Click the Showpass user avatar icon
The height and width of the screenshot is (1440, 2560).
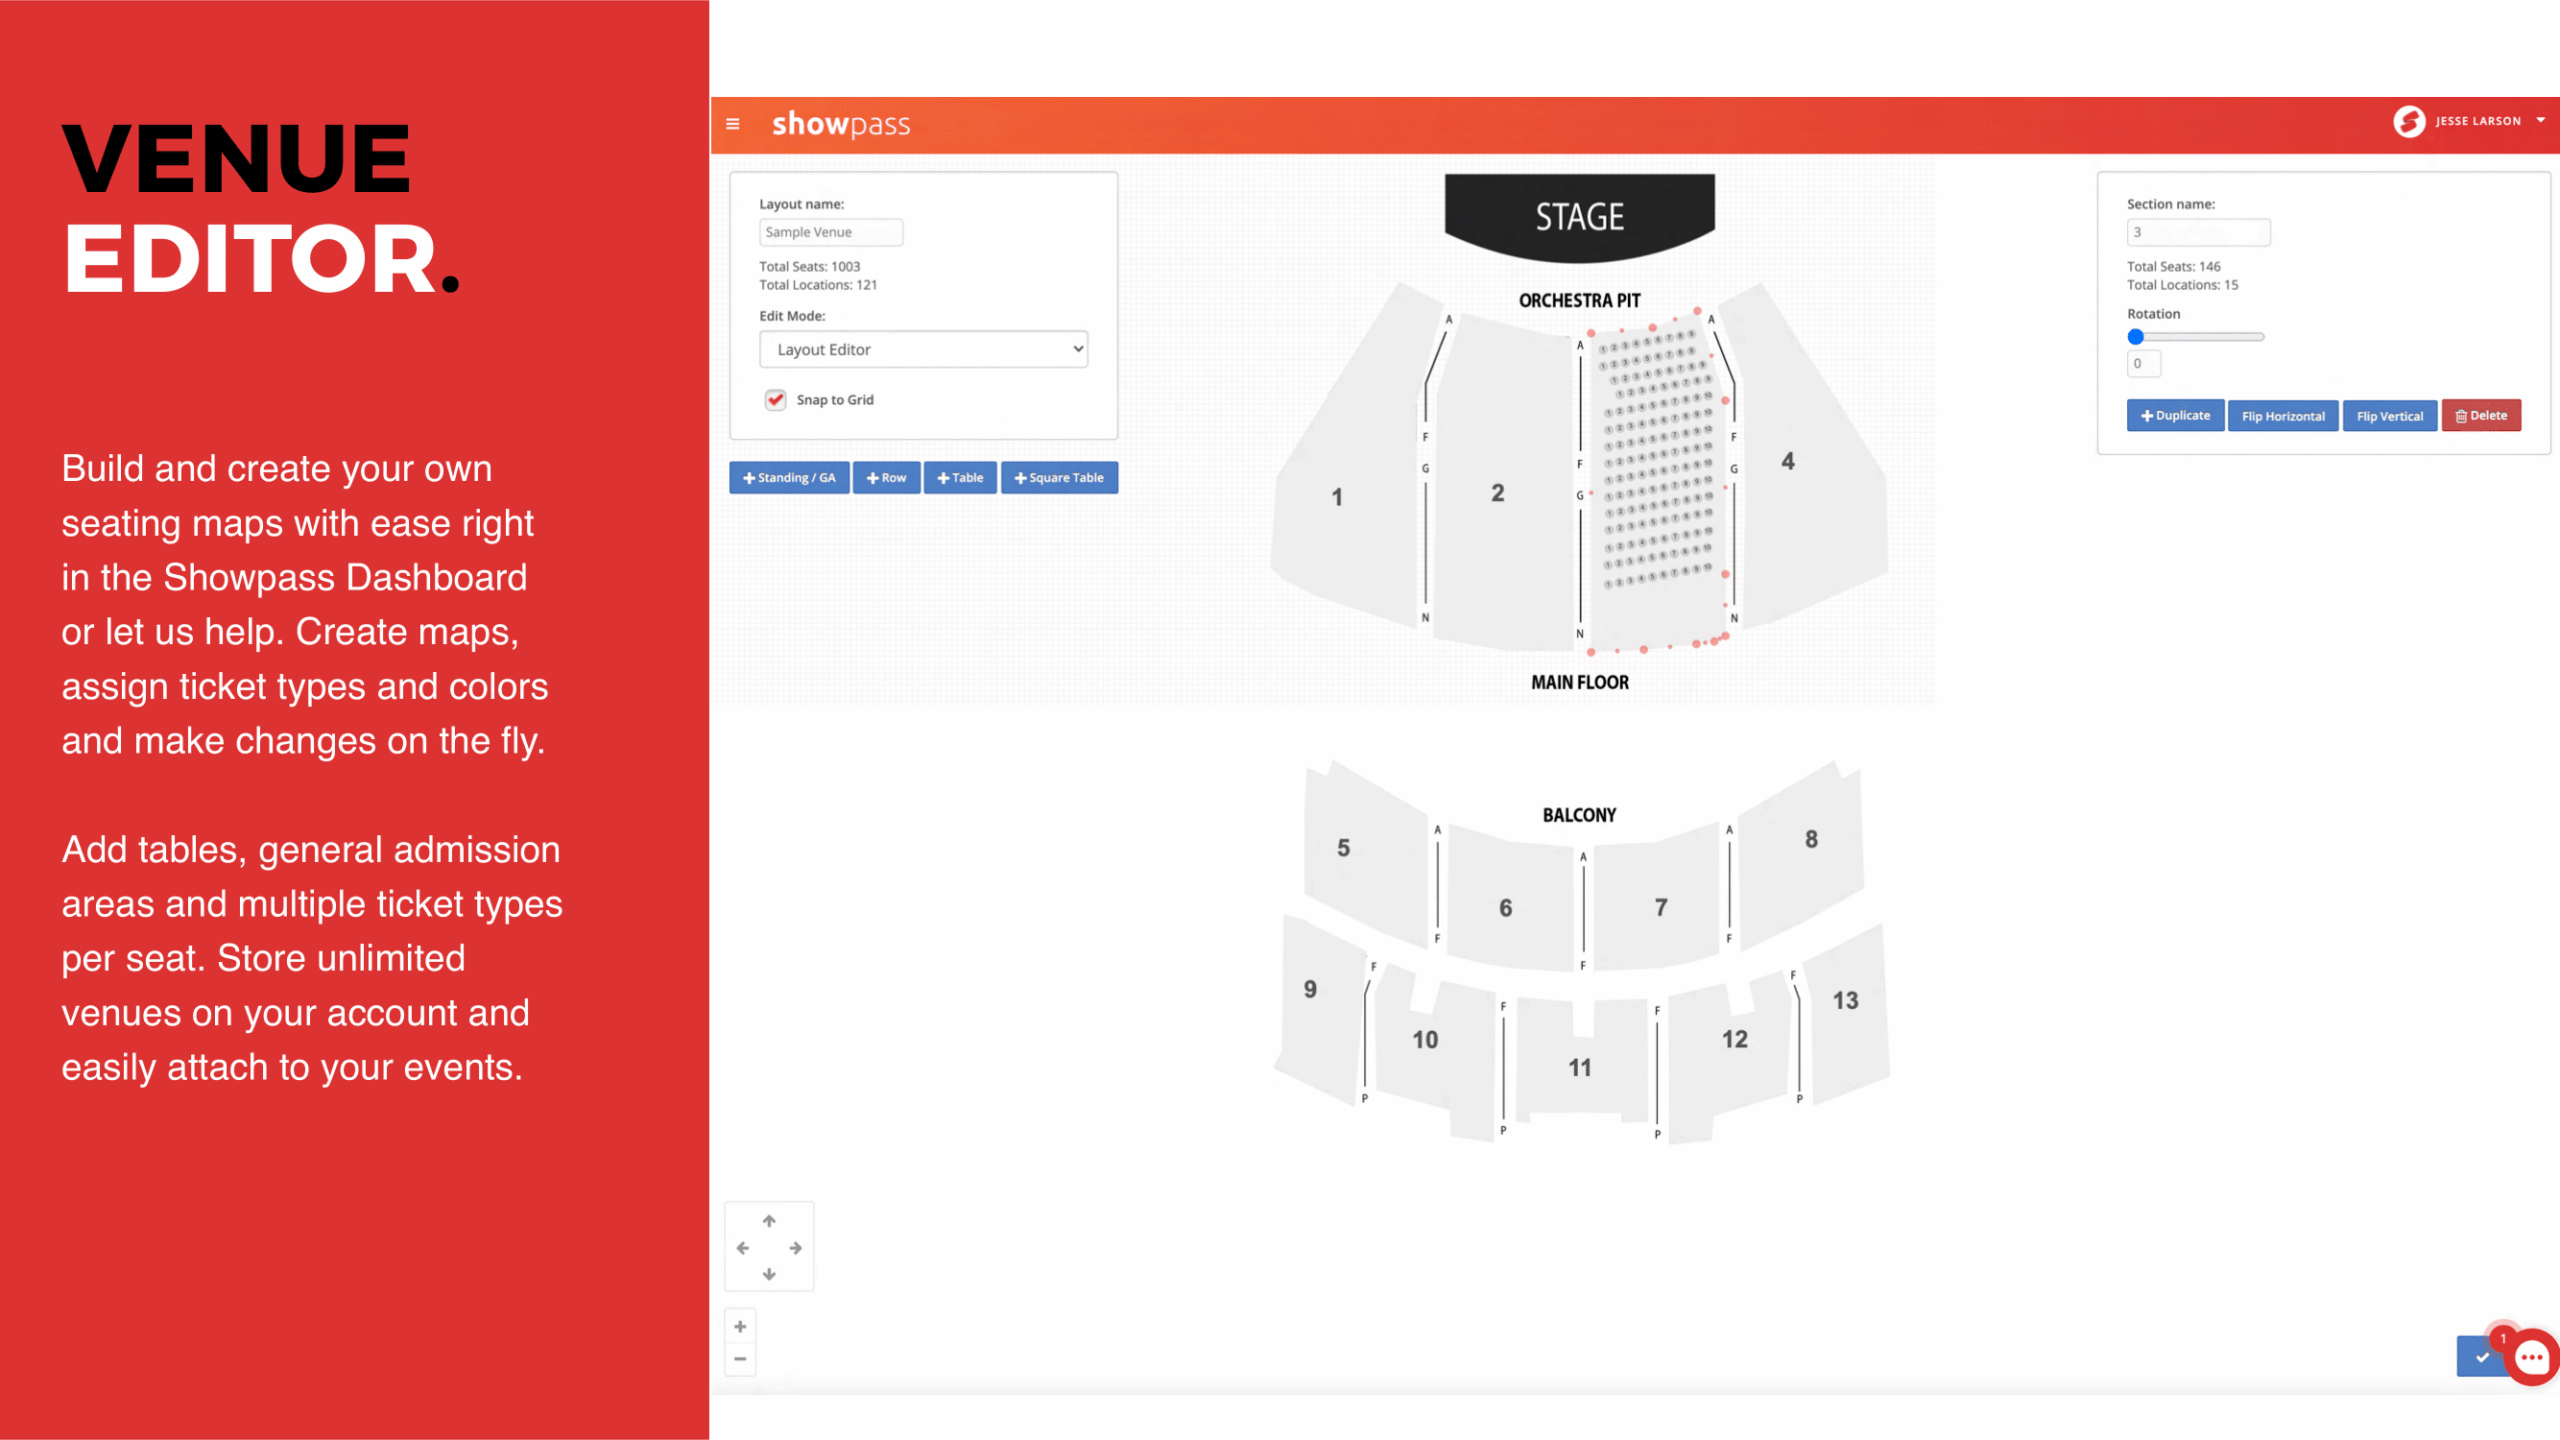(2409, 121)
